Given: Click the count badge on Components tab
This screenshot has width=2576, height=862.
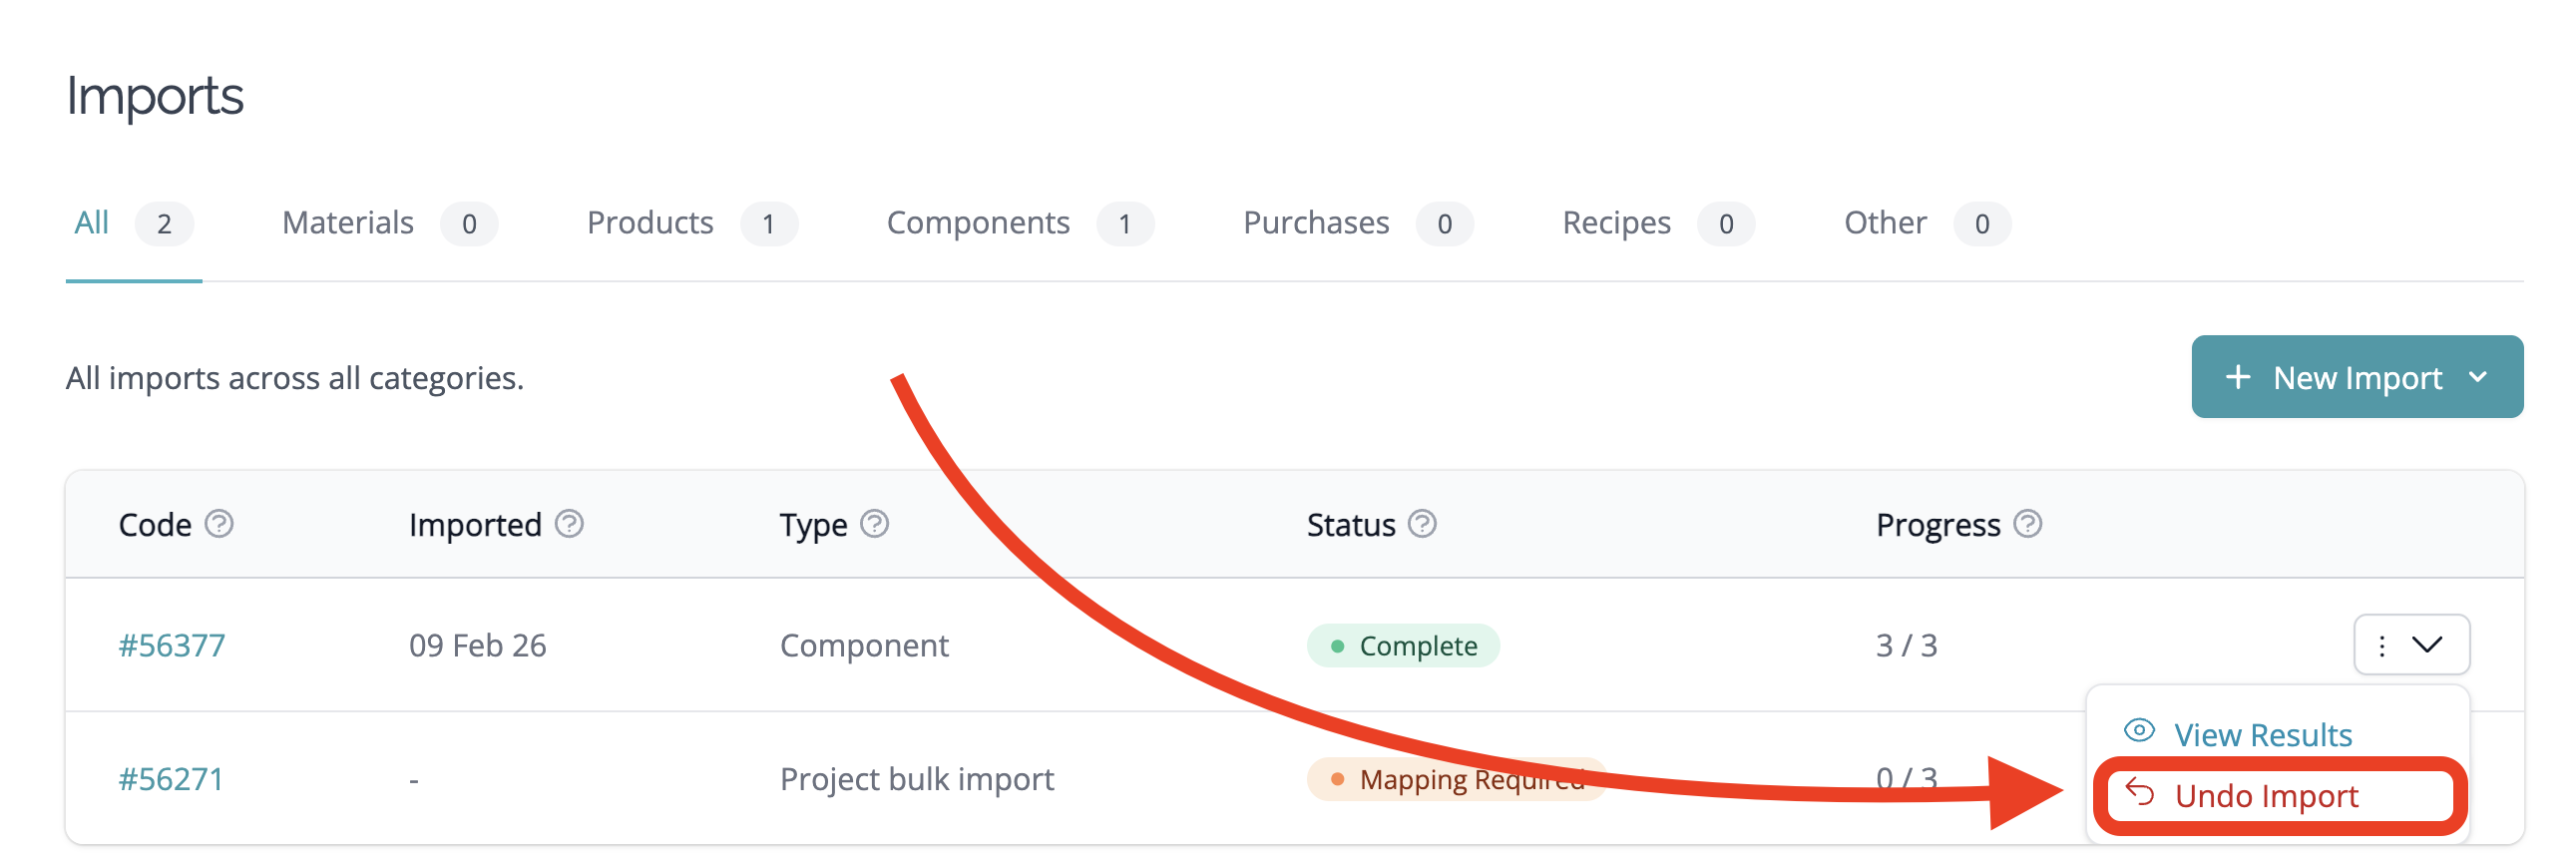Looking at the screenshot, I should coord(1124,223).
